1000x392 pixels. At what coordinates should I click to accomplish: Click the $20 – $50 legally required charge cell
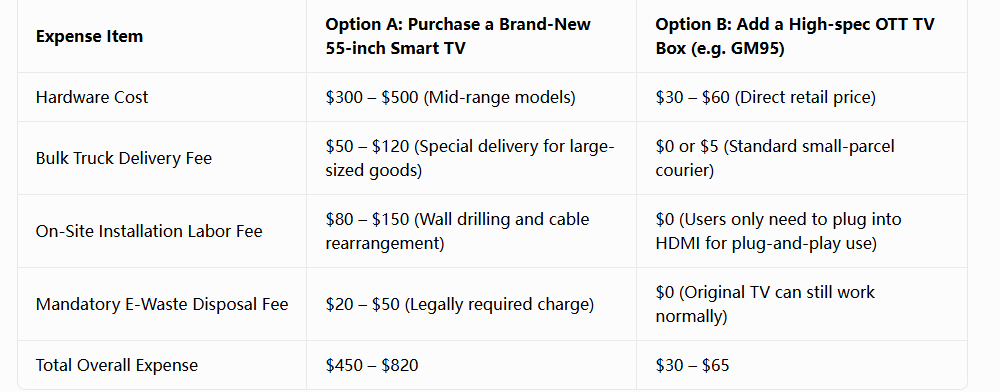click(x=459, y=304)
